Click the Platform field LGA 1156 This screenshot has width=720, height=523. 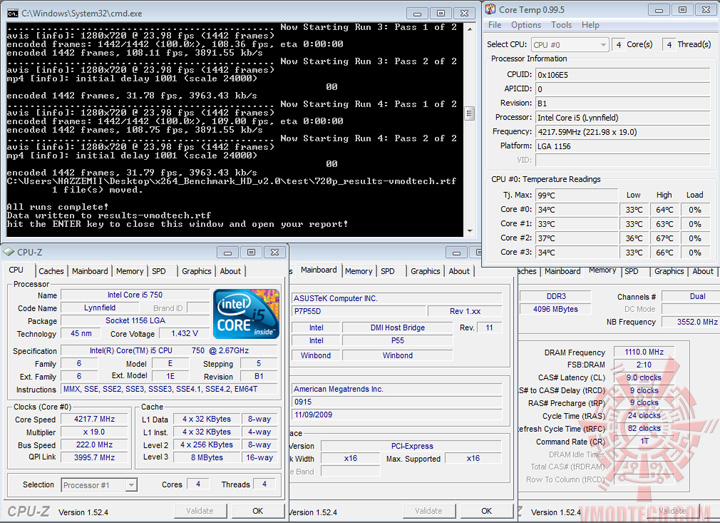click(x=623, y=146)
